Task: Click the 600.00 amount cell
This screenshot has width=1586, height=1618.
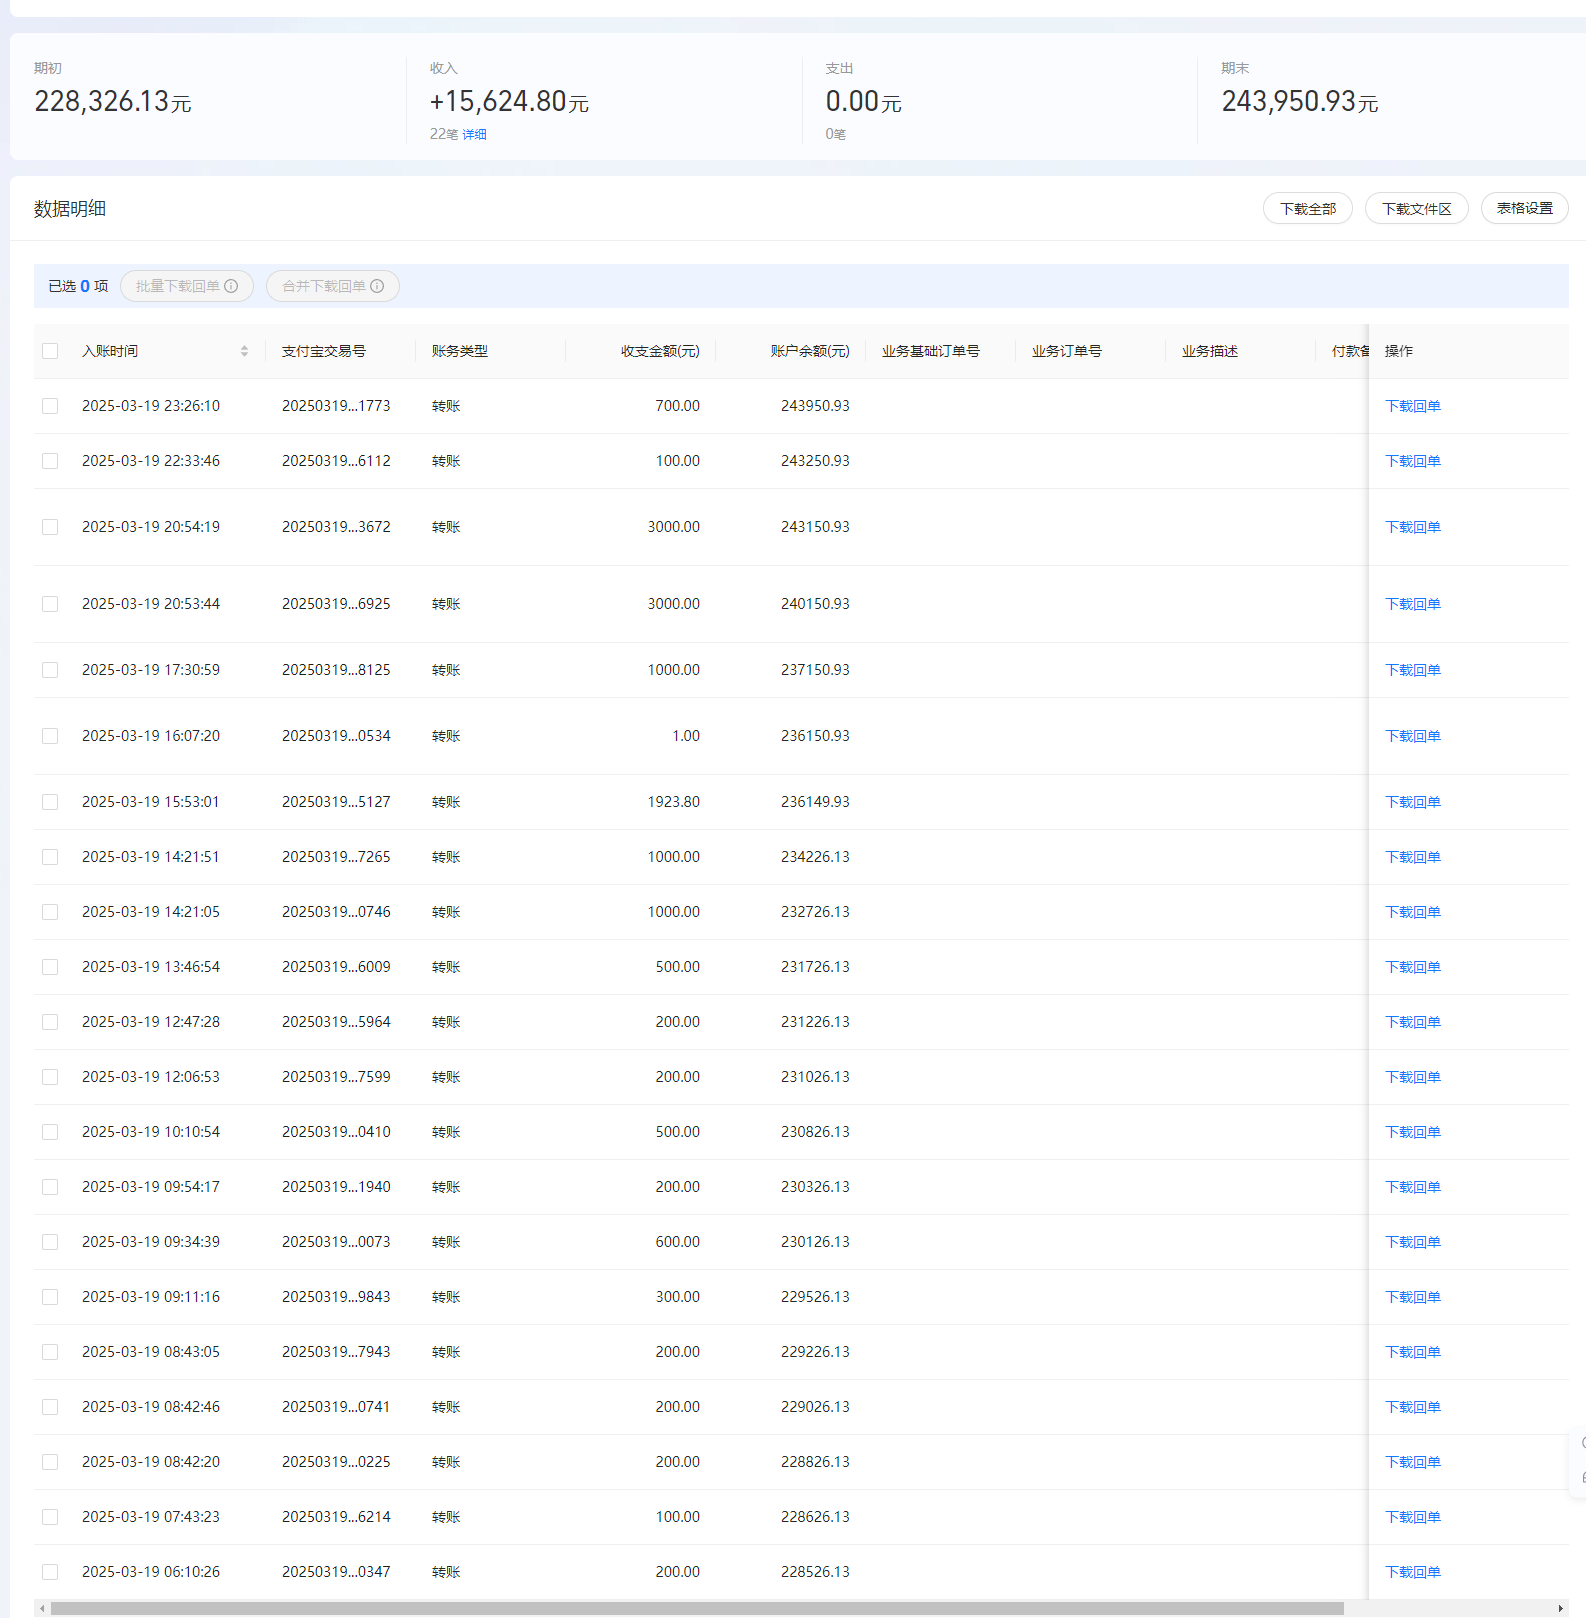Action: point(678,1242)
